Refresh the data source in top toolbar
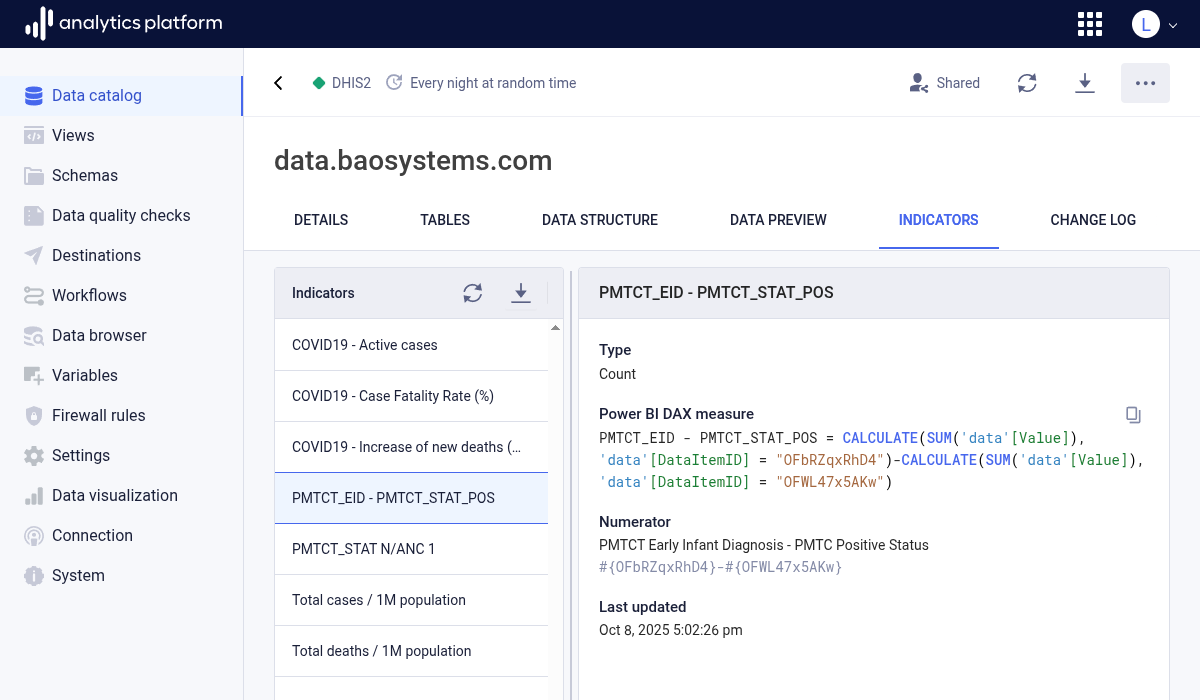 (x=1027, y=83)
